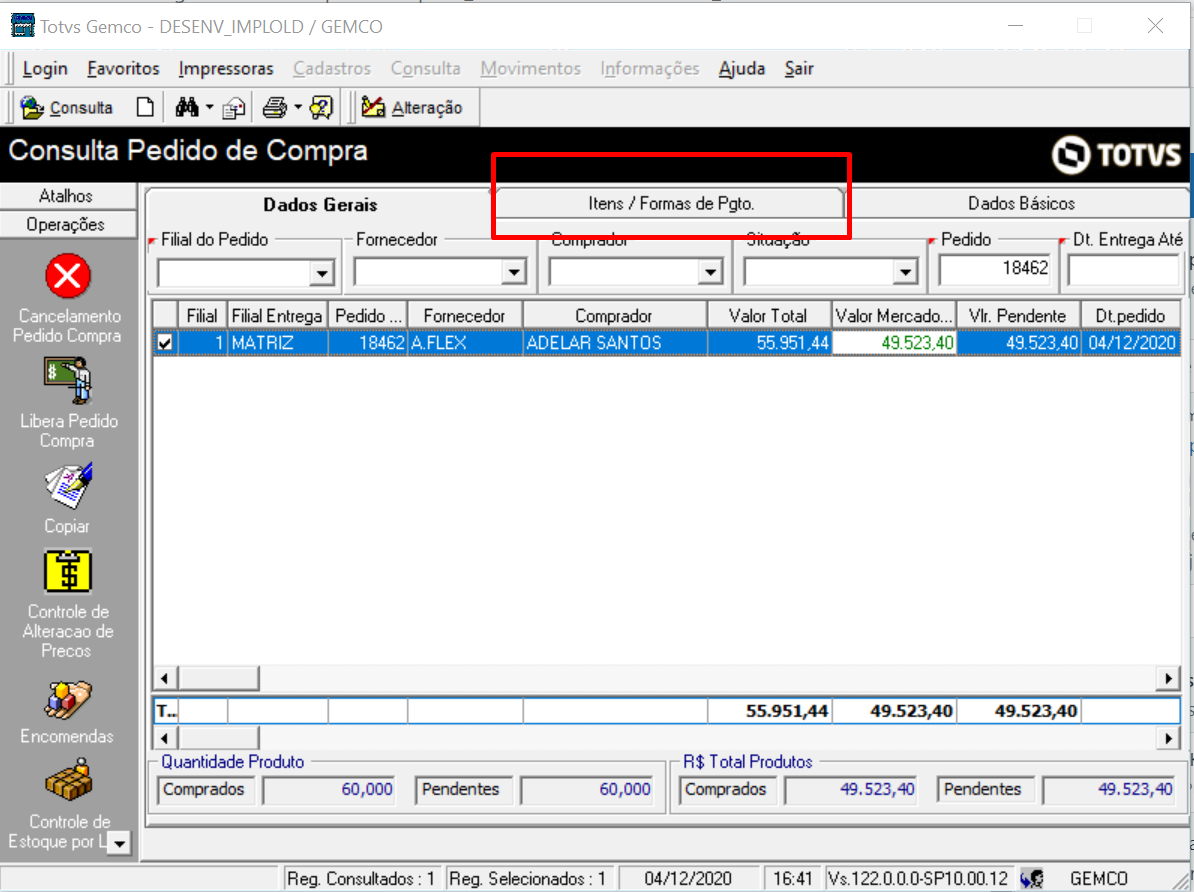The width and height of the screenshot is (1194, 892).
Task: Click the Comprador column header
Action: [x=614, y=315]
